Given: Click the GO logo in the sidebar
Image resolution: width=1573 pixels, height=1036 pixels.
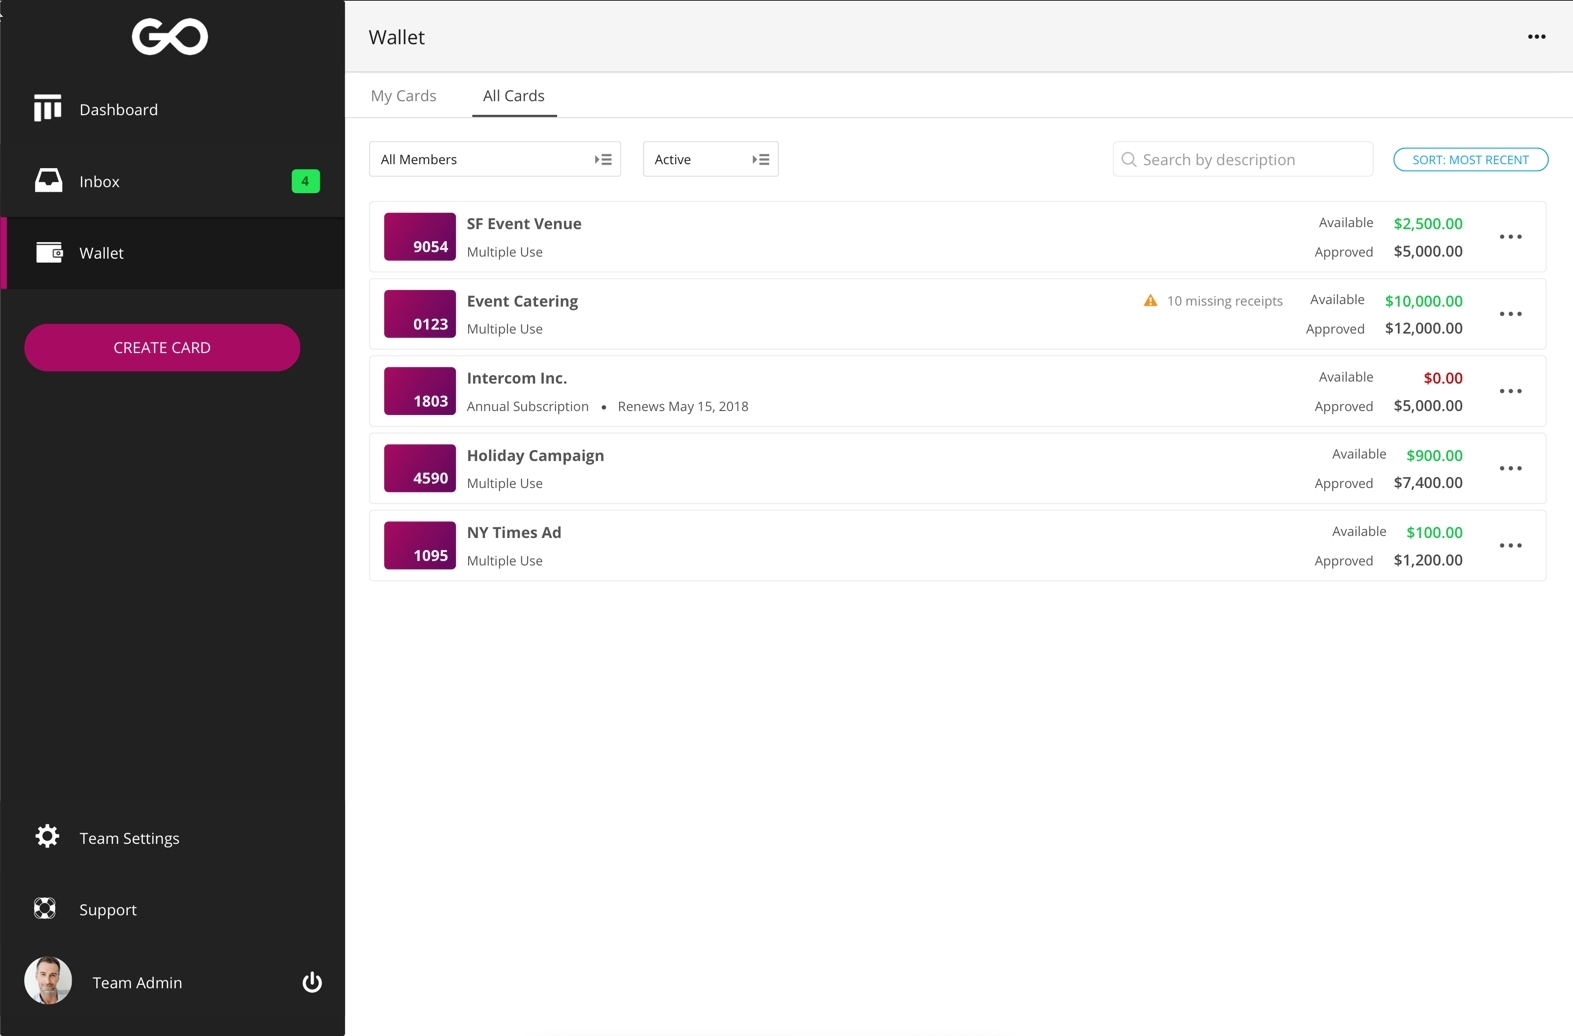Looking at the screenshot, I should 170,37.
